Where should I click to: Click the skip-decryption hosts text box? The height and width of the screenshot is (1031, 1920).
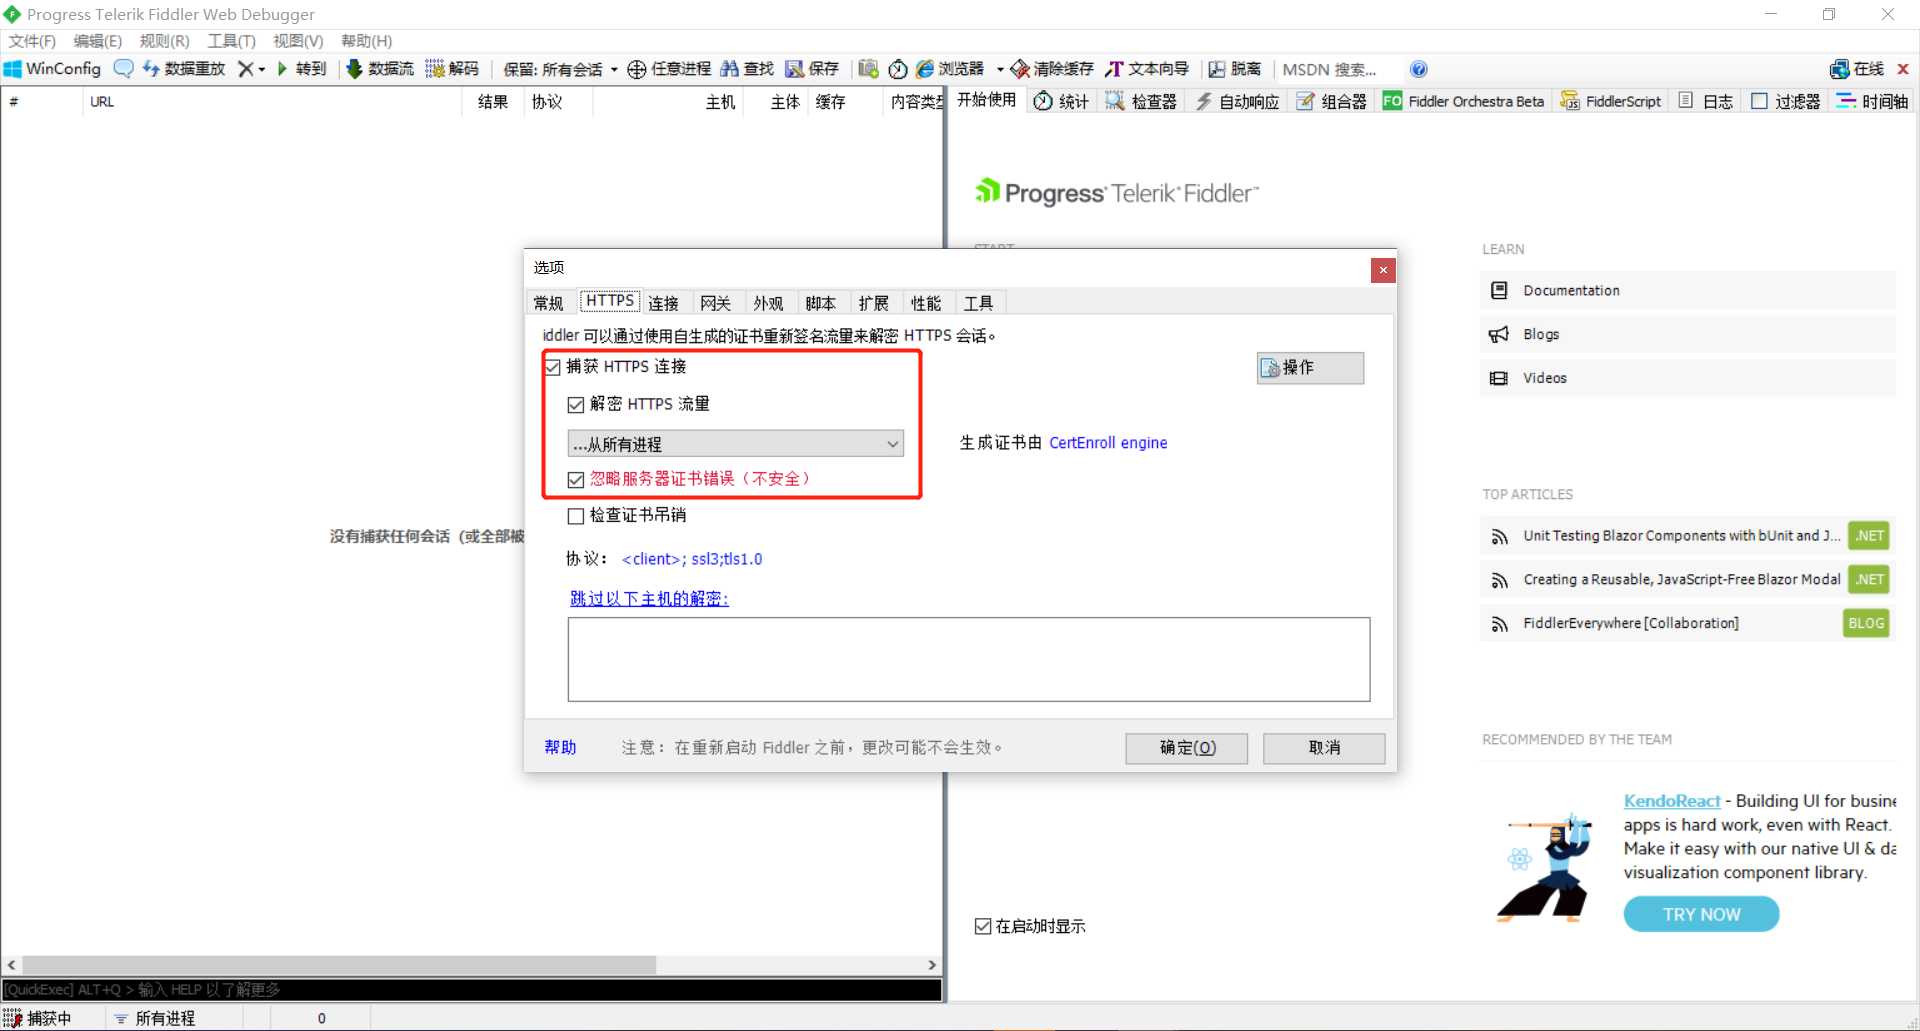click(969, 659)
